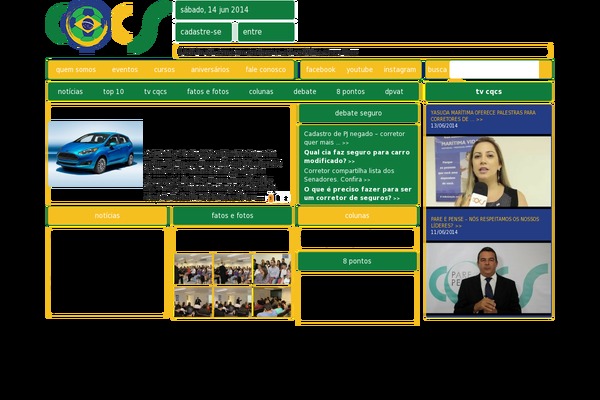
Task: Switch to the notícias tab in green bar
Action: [70, 91]
